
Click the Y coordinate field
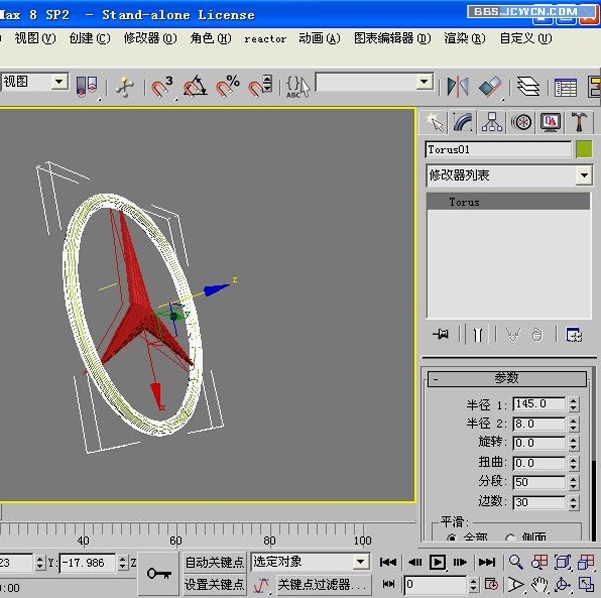87,563
